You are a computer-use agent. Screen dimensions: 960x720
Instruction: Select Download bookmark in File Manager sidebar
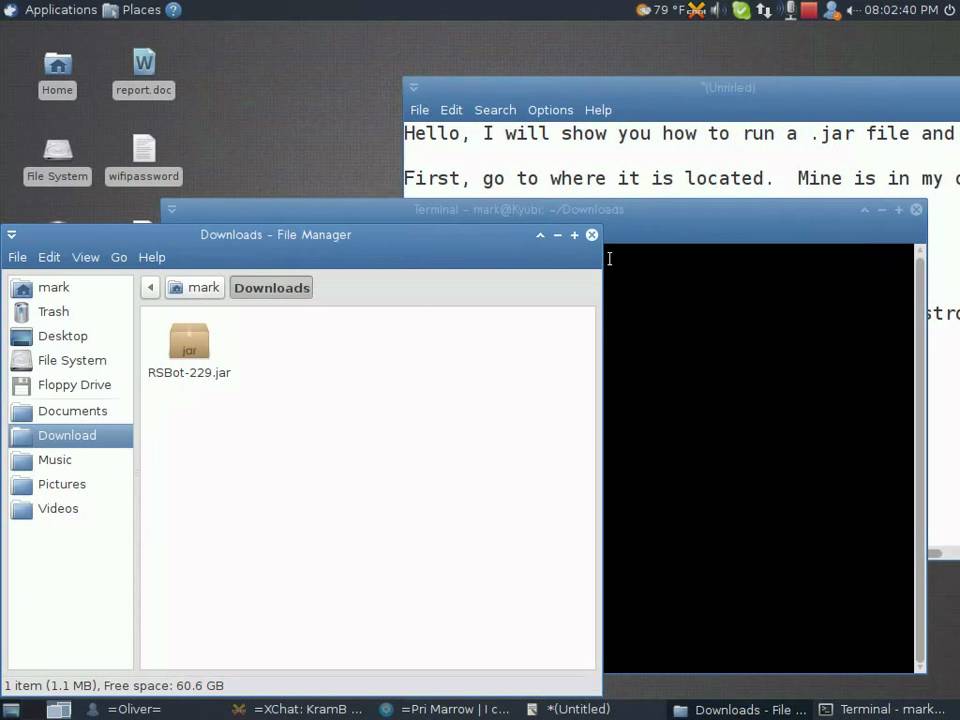70,435
